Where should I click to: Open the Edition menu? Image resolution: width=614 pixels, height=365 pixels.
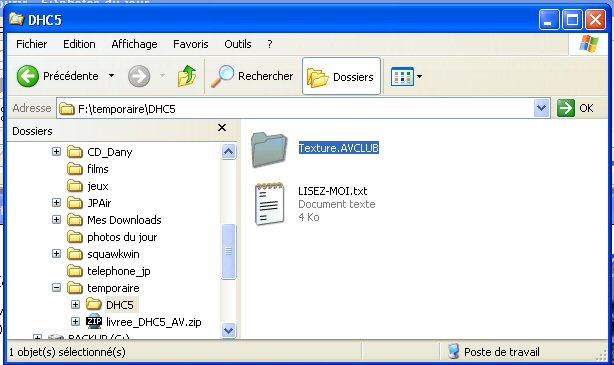tap(79, 44)
